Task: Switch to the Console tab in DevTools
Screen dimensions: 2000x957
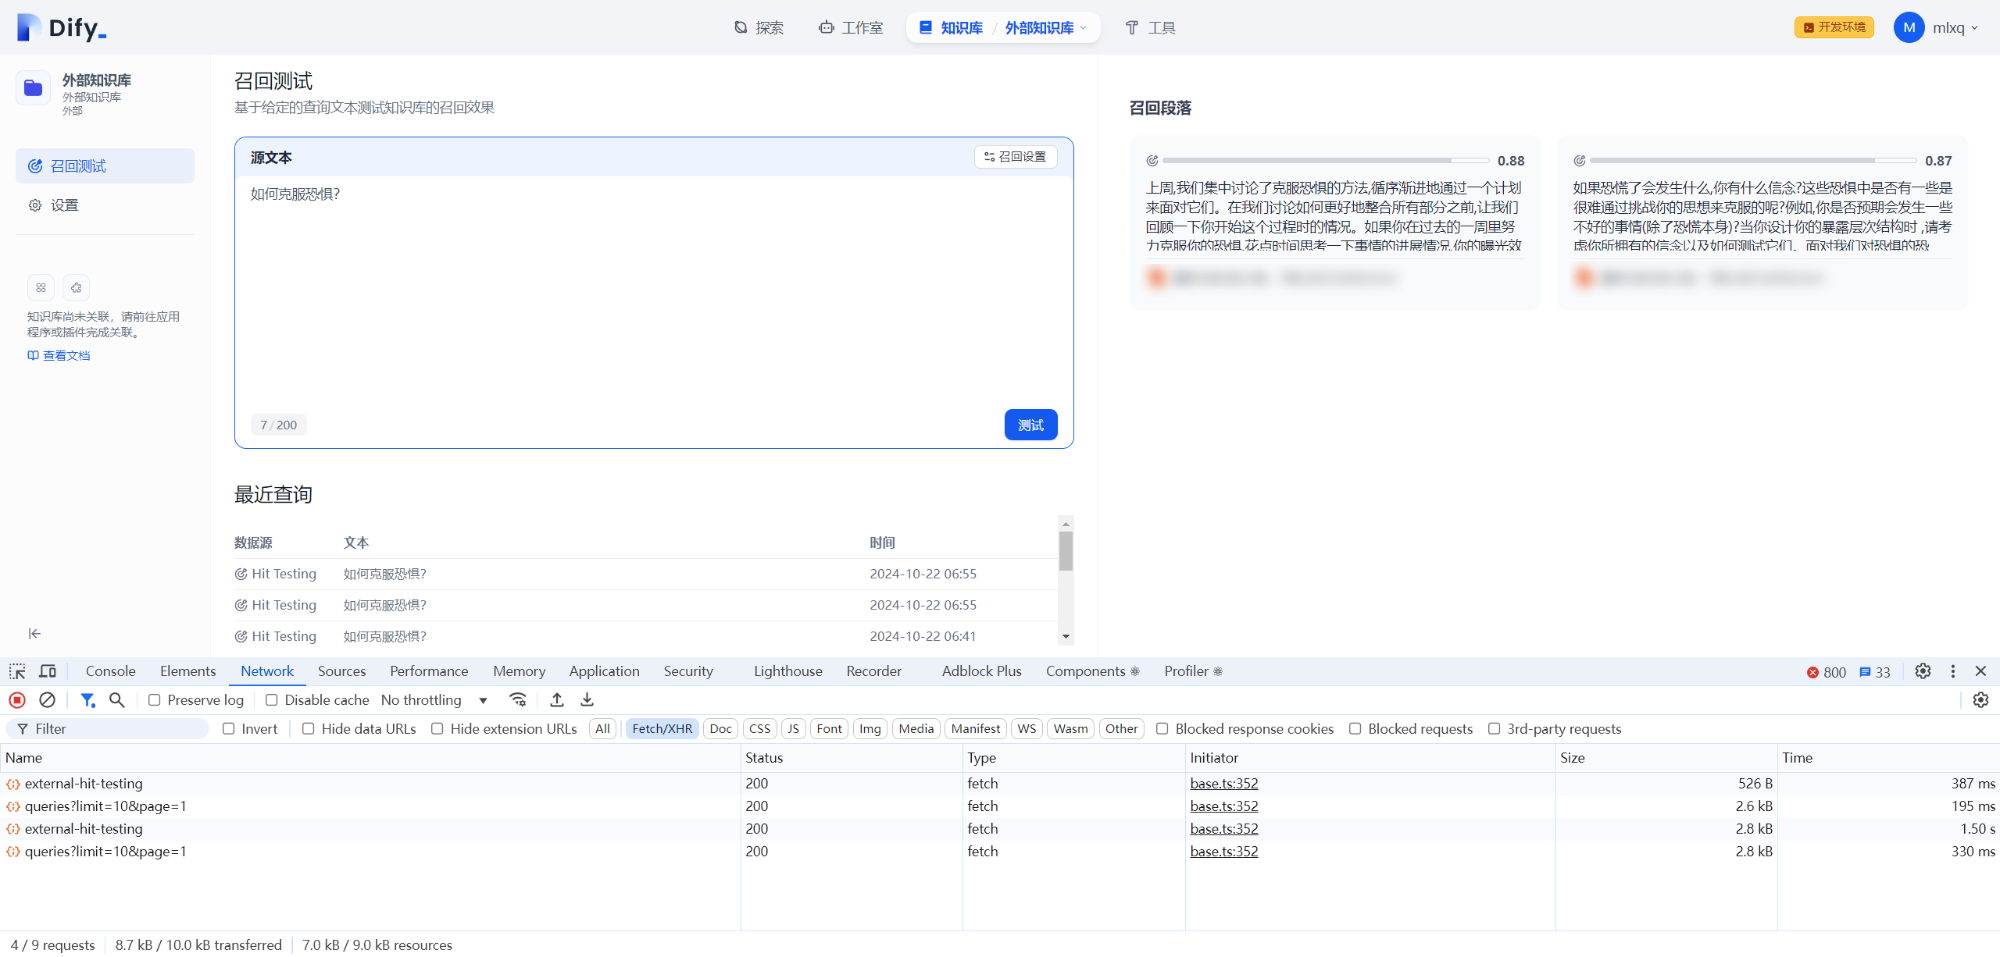Action: tap(109, 671)
